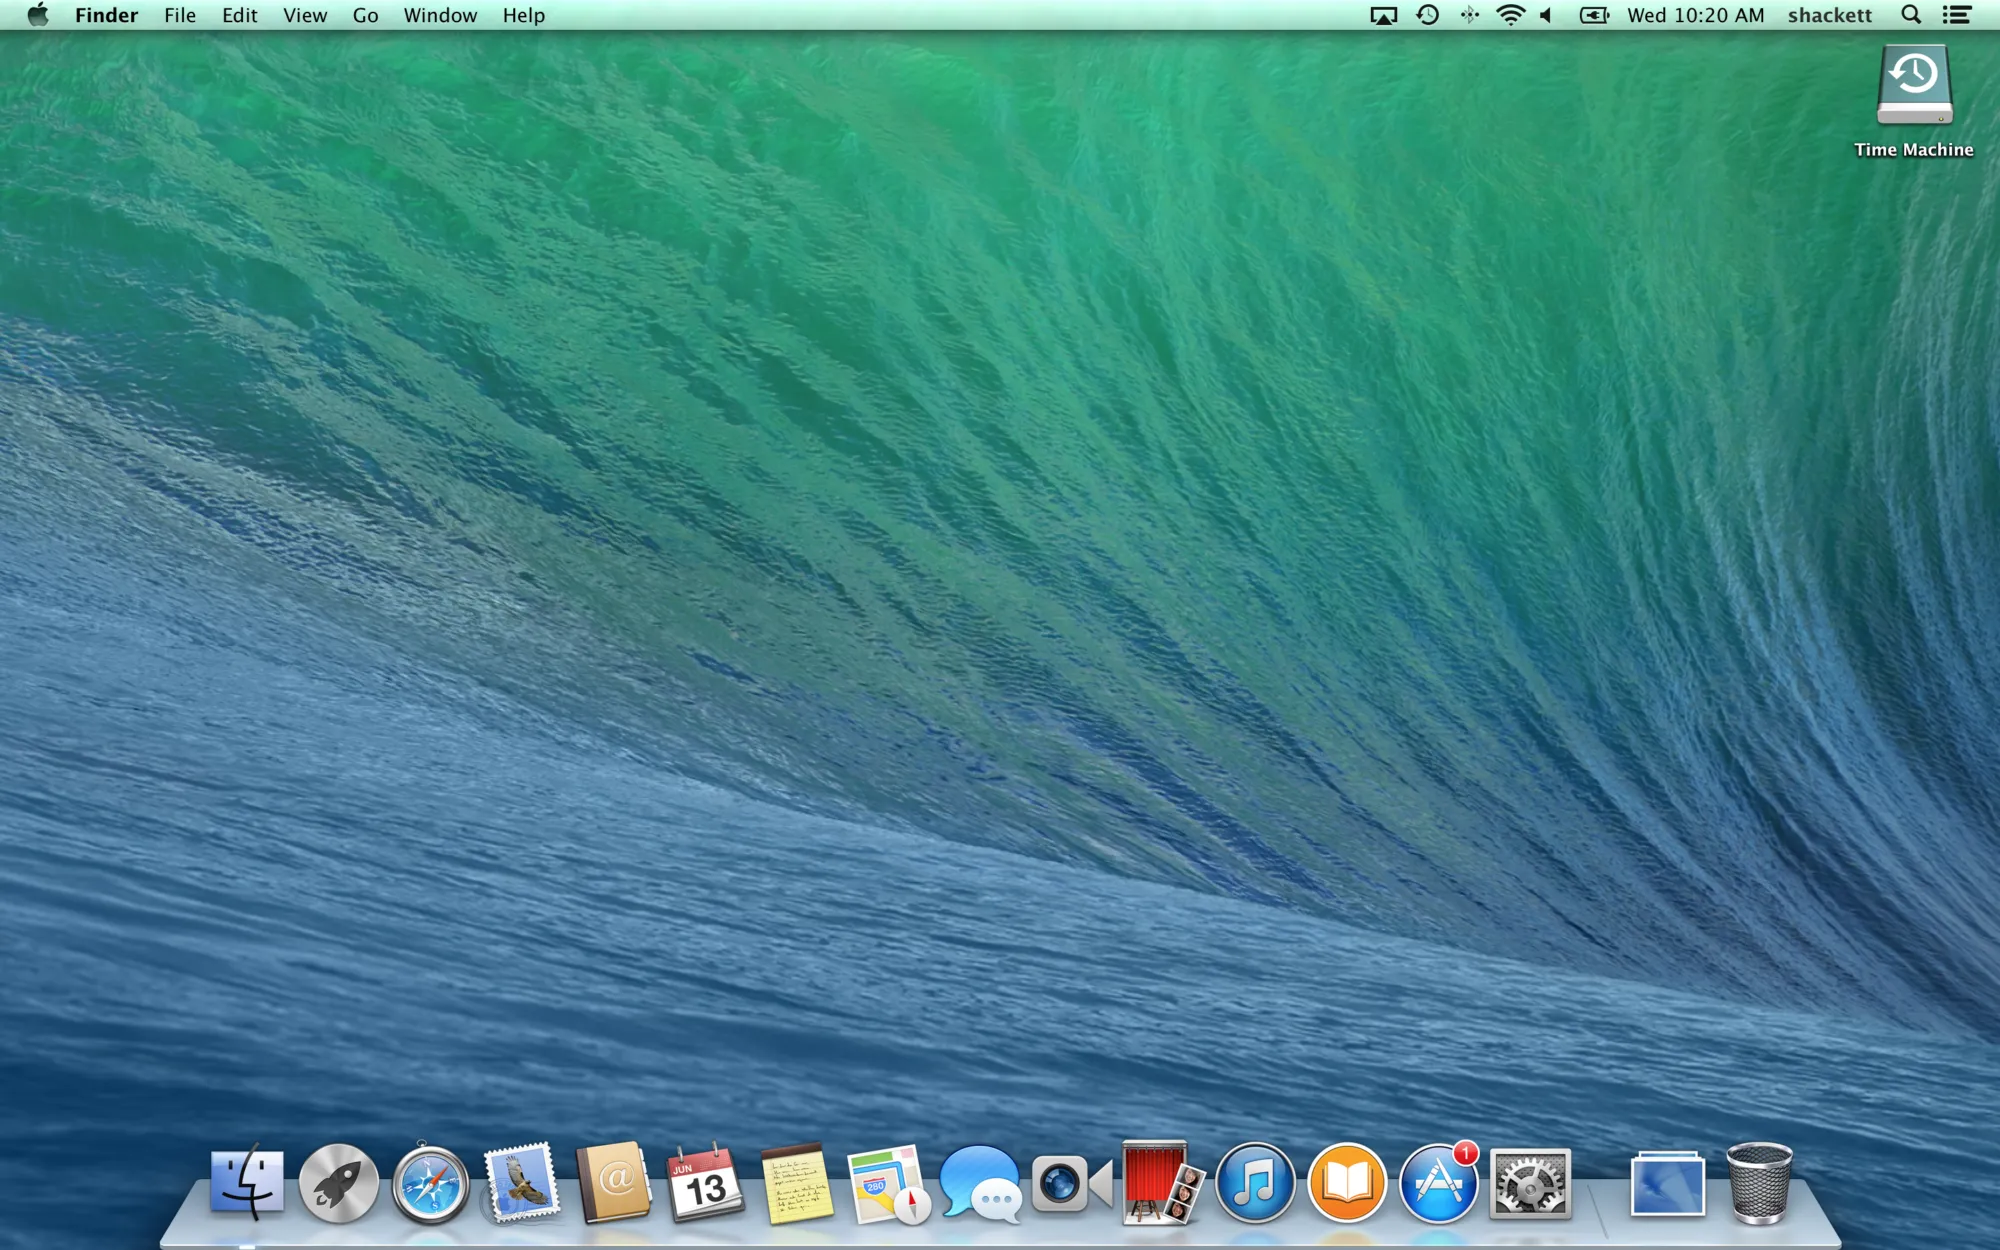Open the App Store with one notification

click(x=1437, y=1185)
